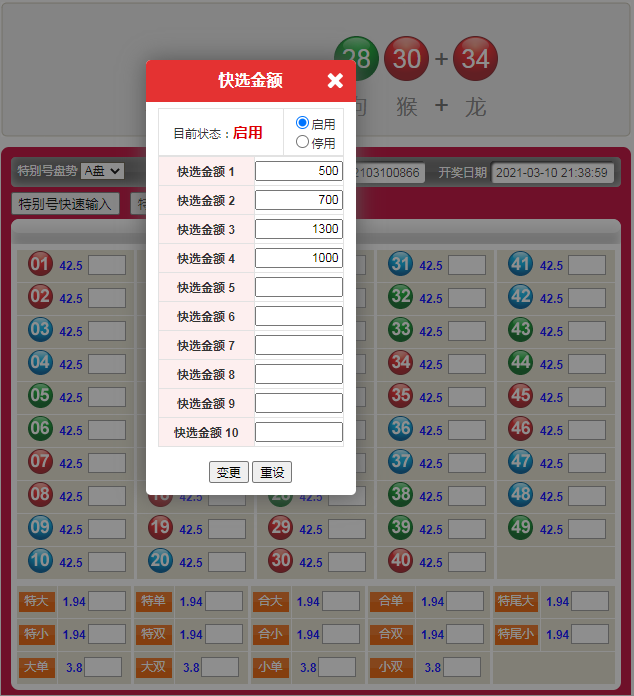
Task: Select the 停用 radio button
Action: 303,142
